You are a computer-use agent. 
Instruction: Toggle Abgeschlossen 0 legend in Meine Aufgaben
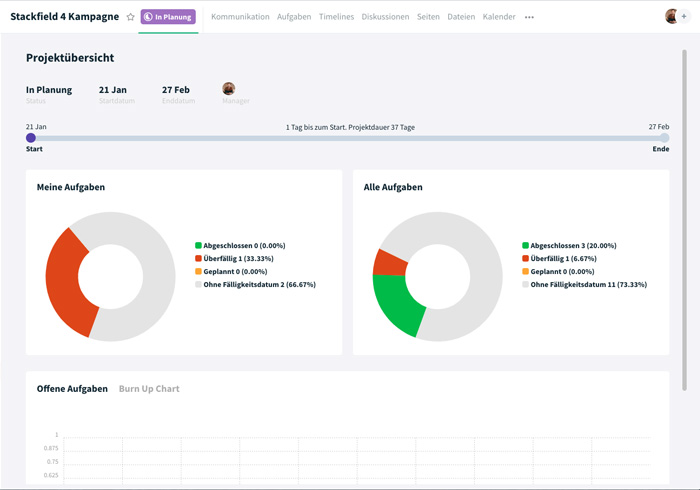tap(240, 245)
